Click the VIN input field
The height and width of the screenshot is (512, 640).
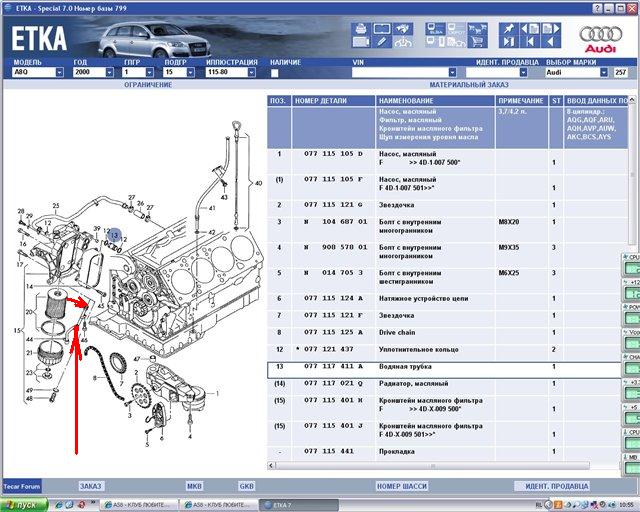pyautogui.click(x=405, y=73)
